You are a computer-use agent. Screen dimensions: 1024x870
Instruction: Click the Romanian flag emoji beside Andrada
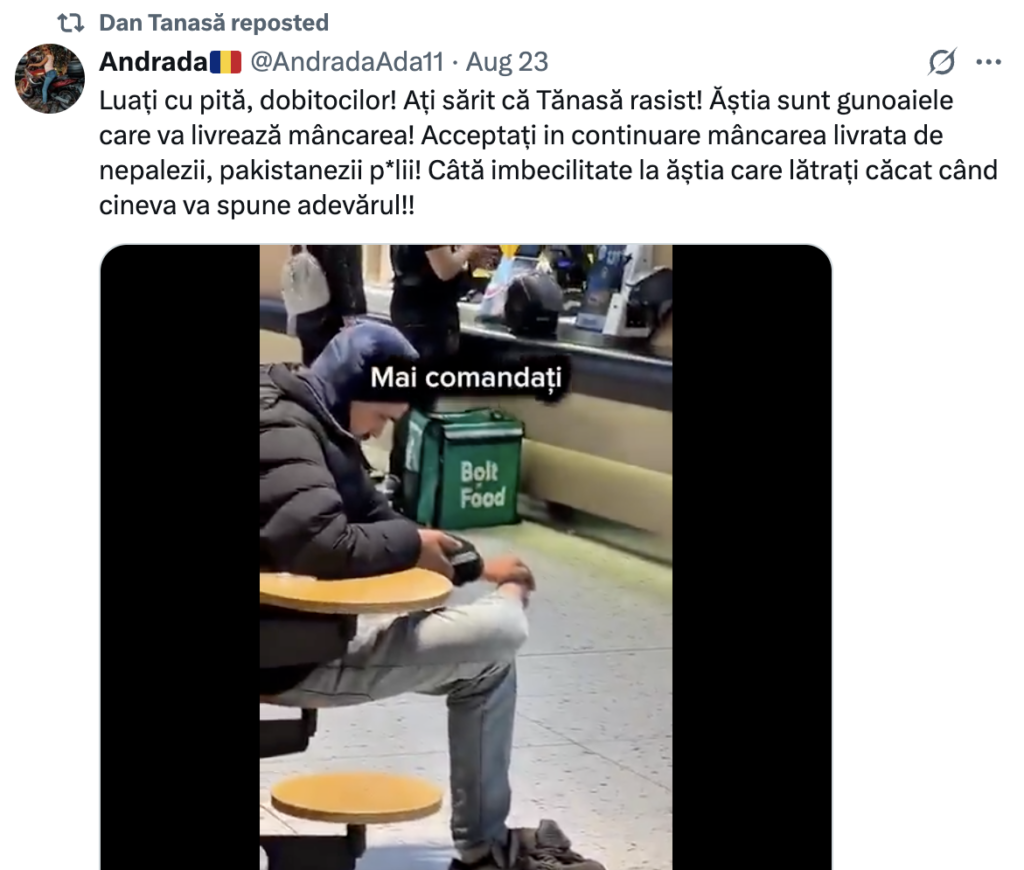tap(226, 62)
